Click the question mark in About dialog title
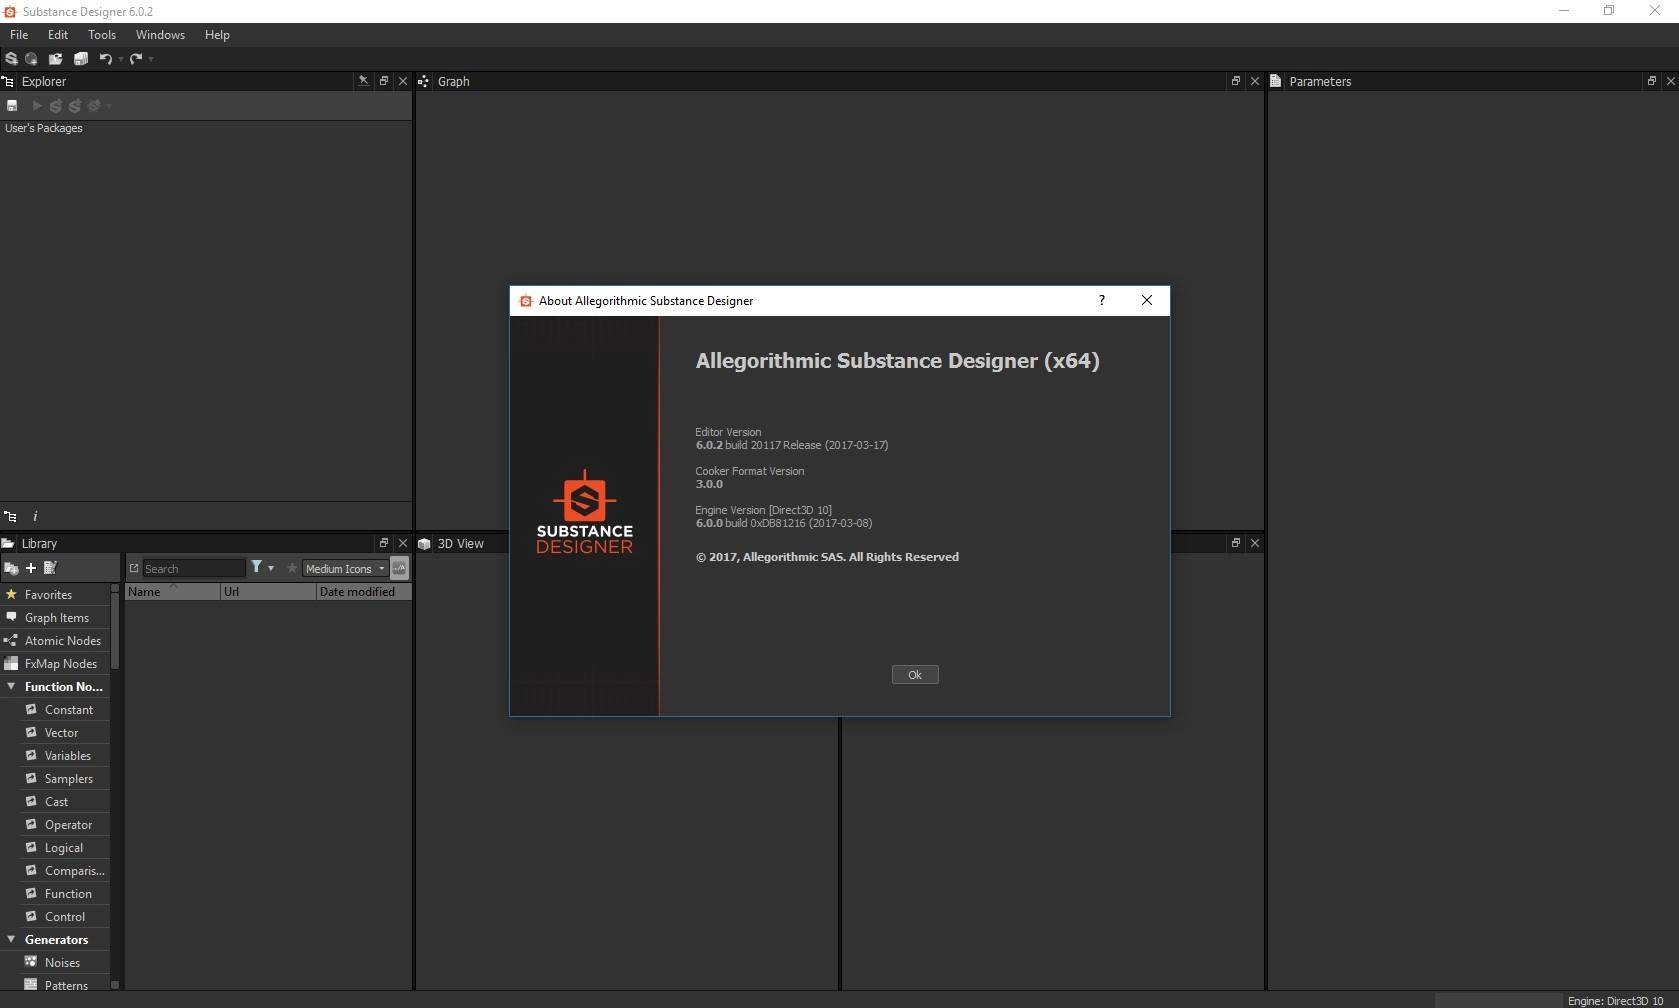Screen dimensions: 1679x1008 tap(1102, 300)
